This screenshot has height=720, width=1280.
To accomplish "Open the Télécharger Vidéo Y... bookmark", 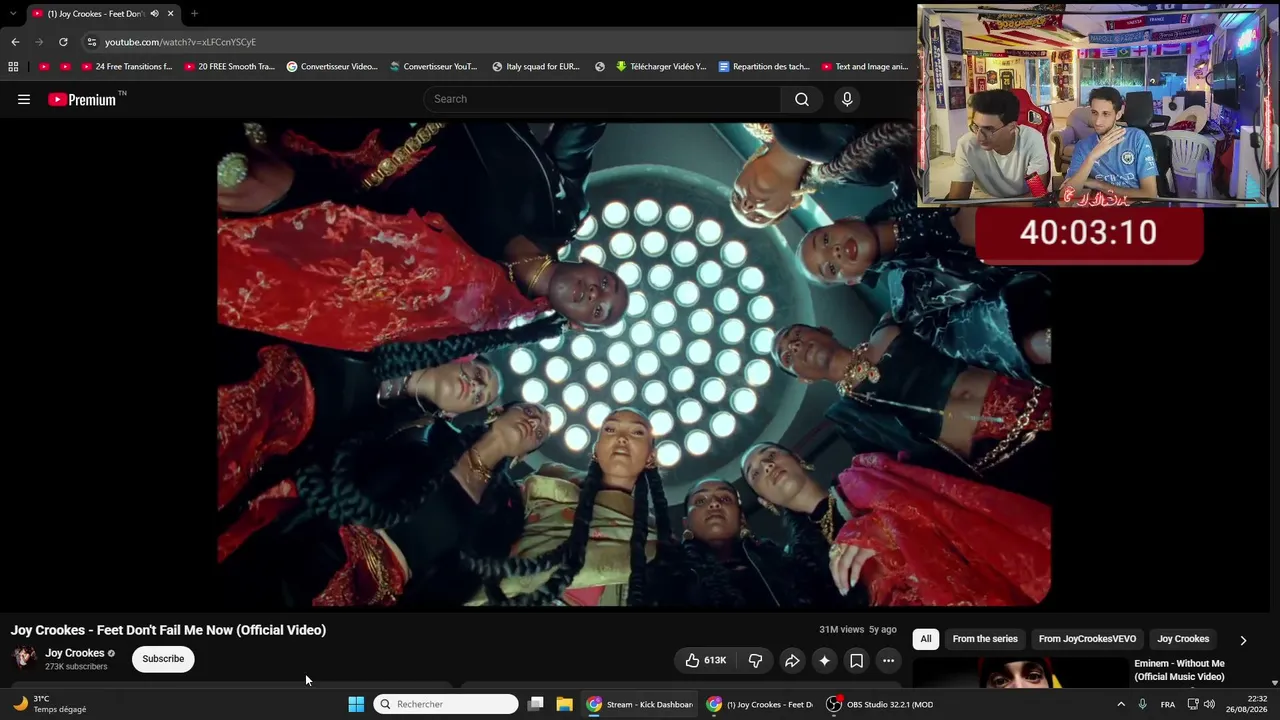I will coord(661,67).
